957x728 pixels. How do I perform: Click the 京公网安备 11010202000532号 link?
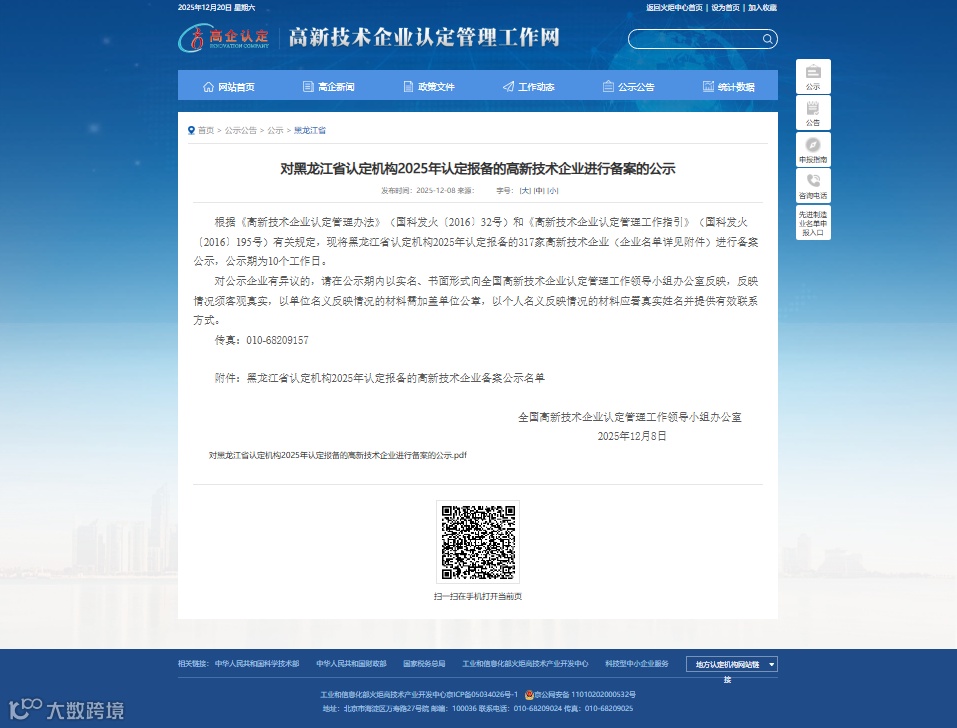[x=585, y=694]
